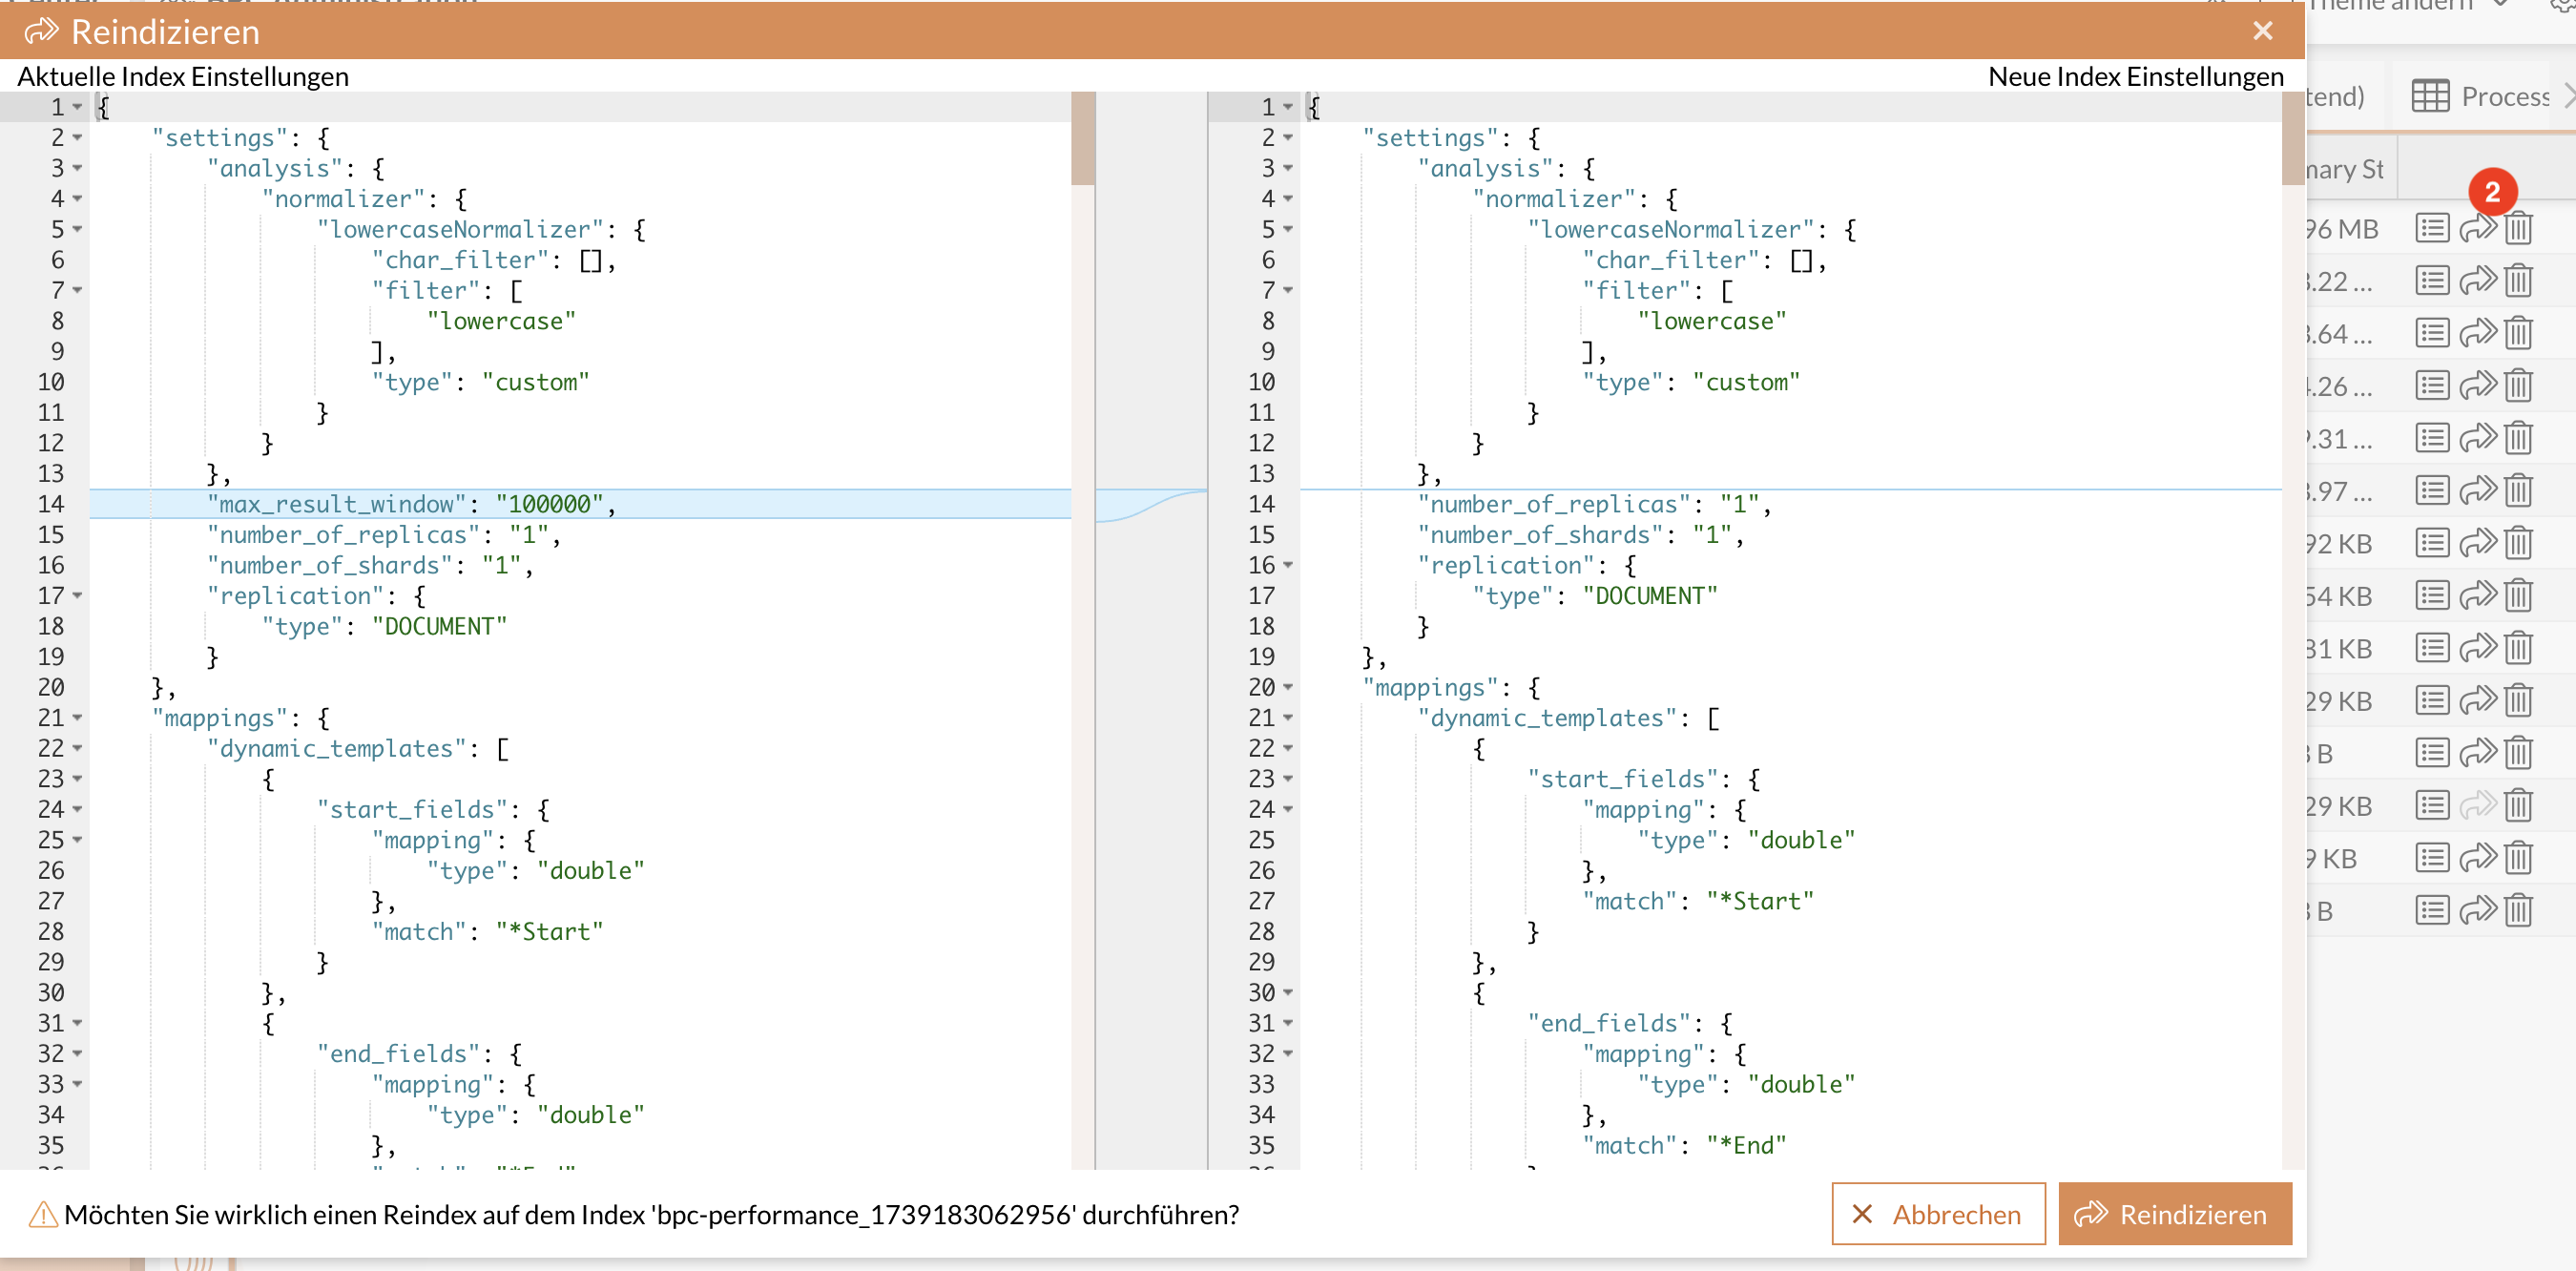The height and width of the screenshot is (1271, 2576).
Task: Click delete icon in the 54 KB row
Action: coord(2518,596)
